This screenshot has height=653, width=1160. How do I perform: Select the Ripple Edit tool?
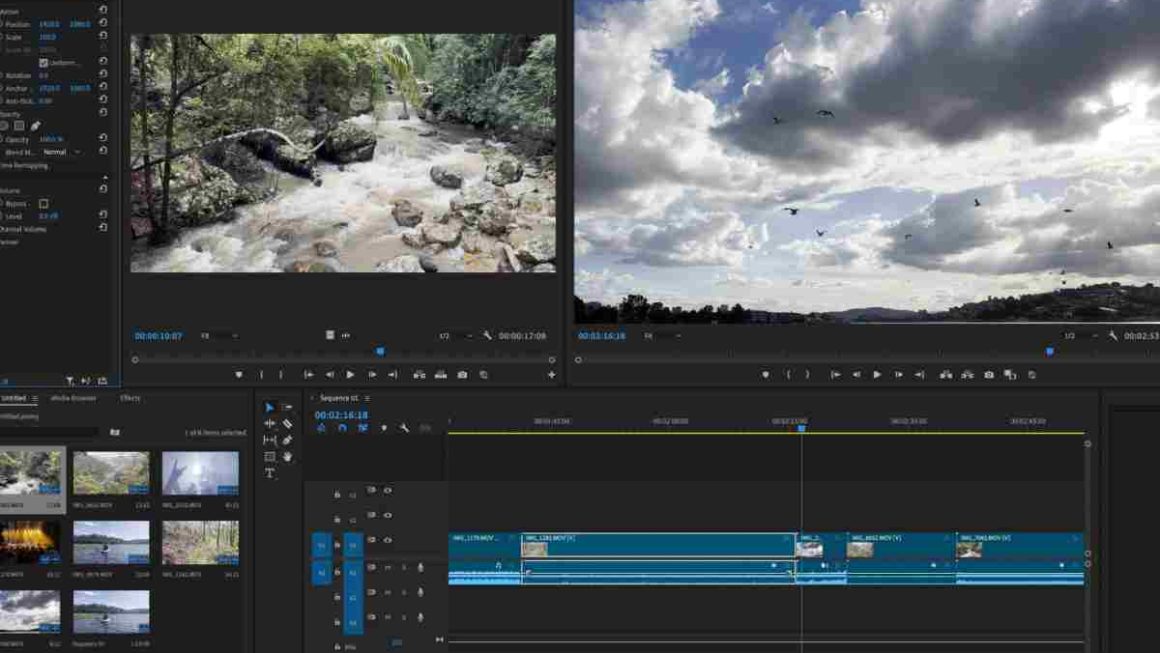click(269, 424)
